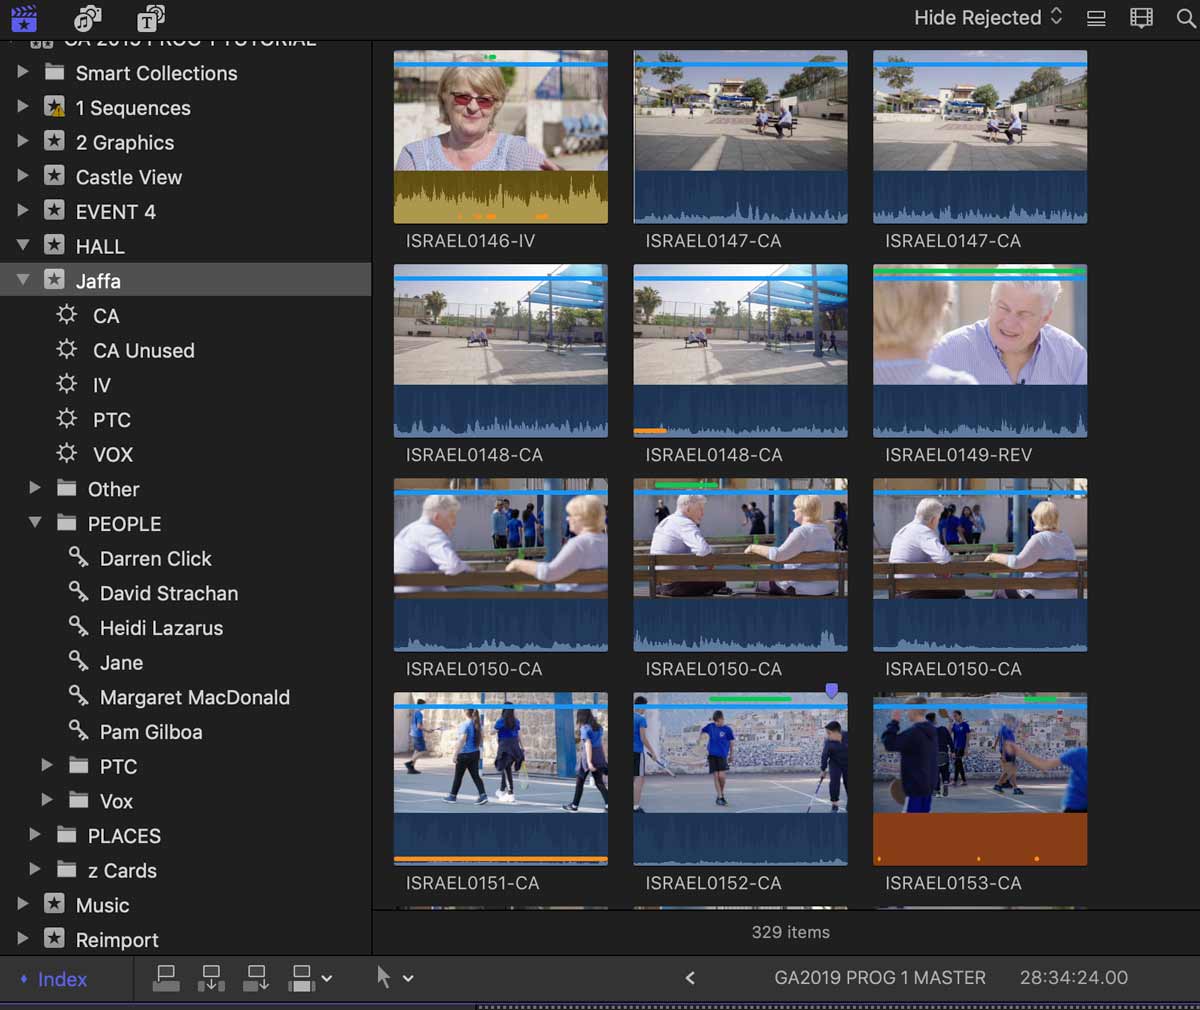
Task: Expand the 1 Sequences event
Action: tap(23, 107)
